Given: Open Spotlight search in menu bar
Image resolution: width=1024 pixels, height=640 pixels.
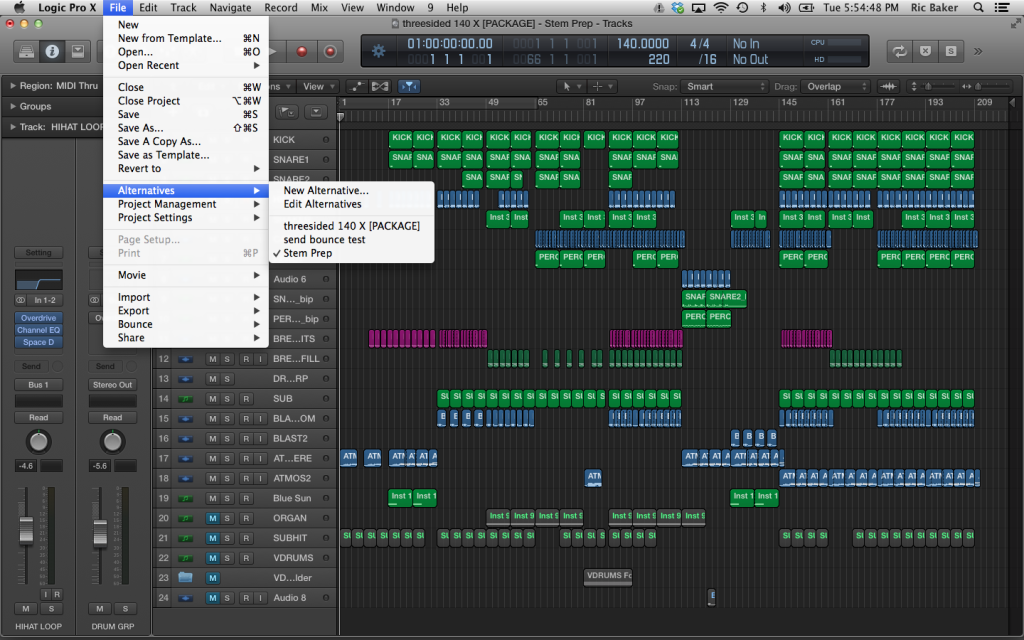Looking at the screenshot, I should click(x=978, y=8).
